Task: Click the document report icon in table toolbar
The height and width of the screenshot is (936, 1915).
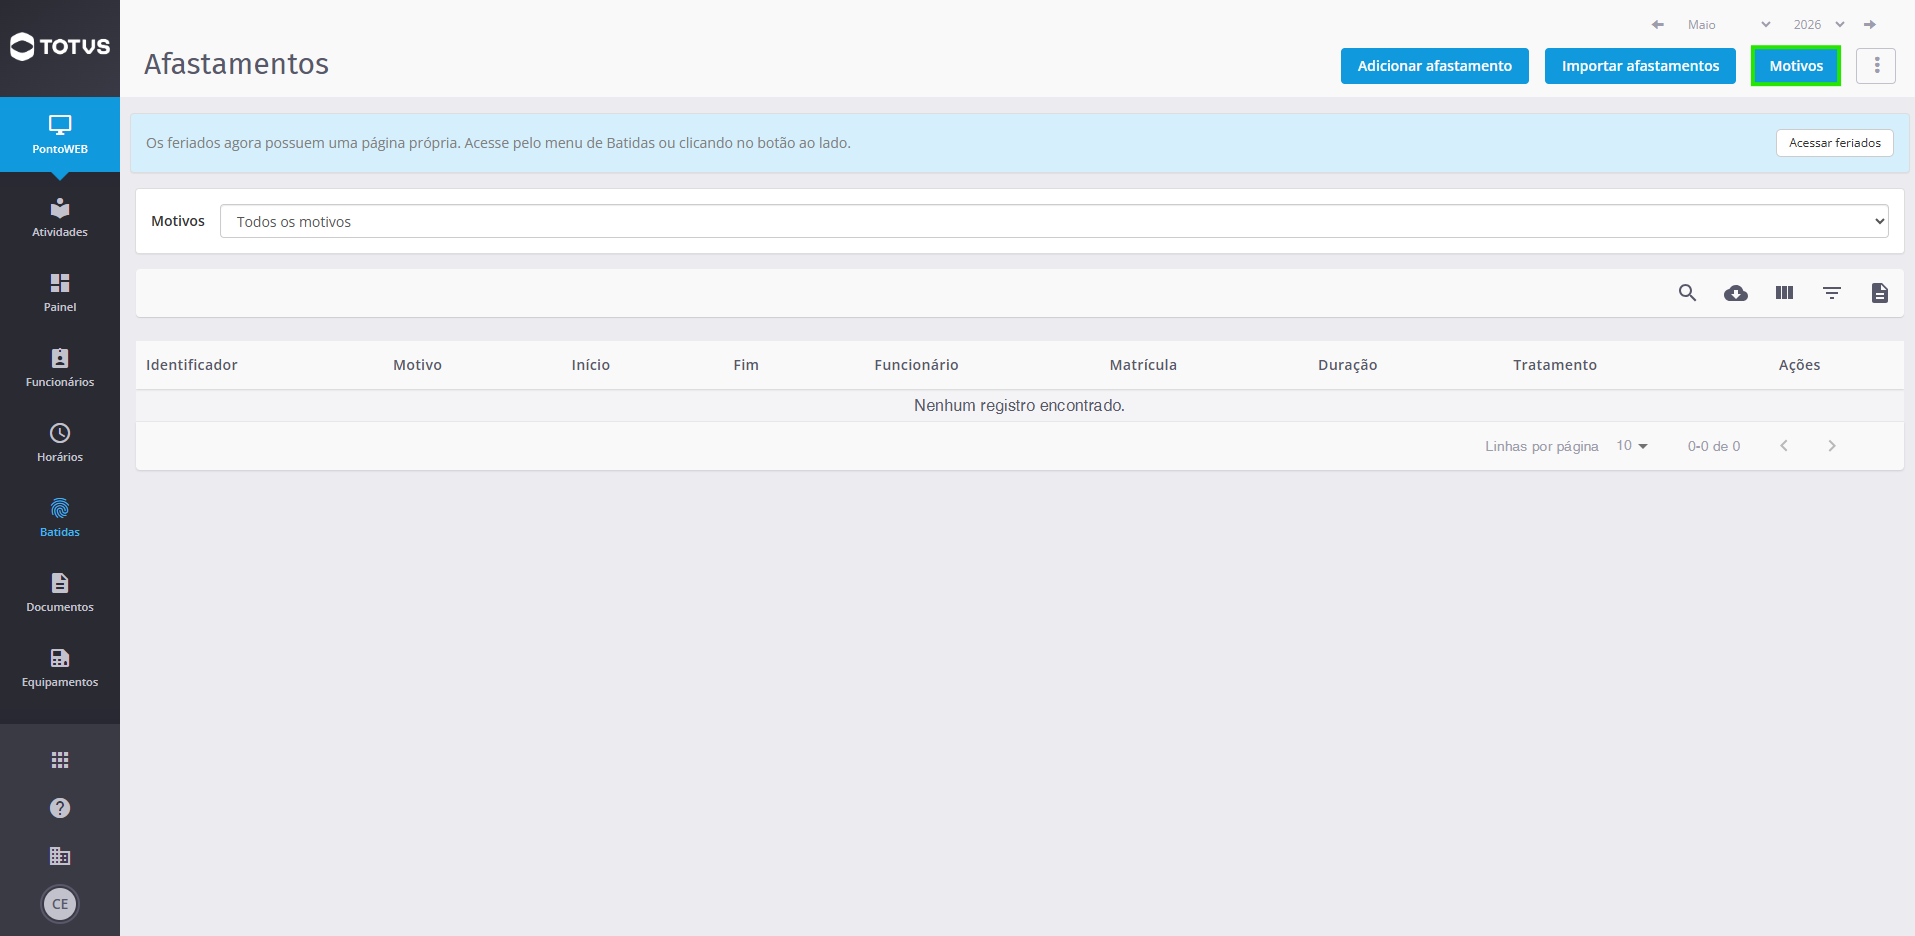Action: point(1879,293)
